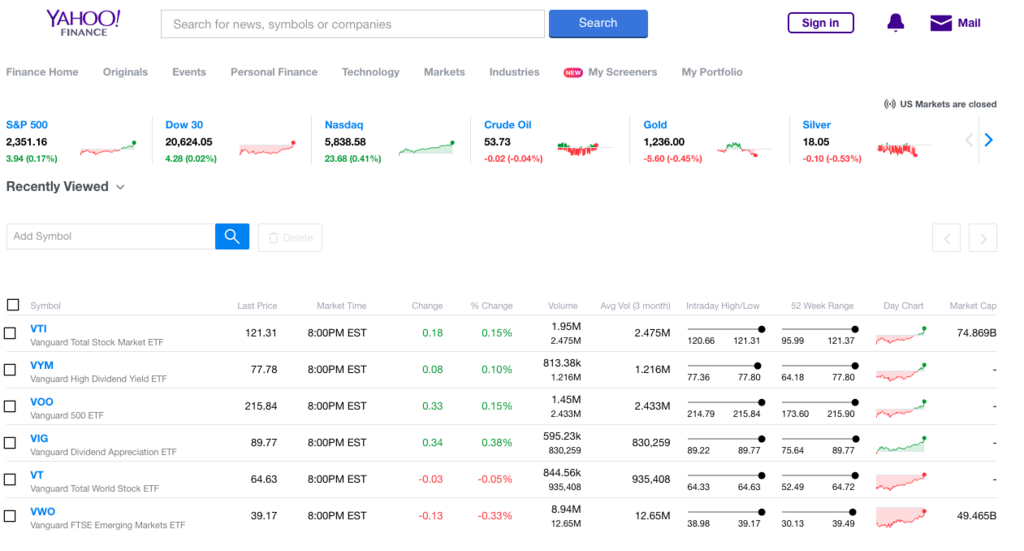Click the magnifier Add Symbol search button

(232, 236)
